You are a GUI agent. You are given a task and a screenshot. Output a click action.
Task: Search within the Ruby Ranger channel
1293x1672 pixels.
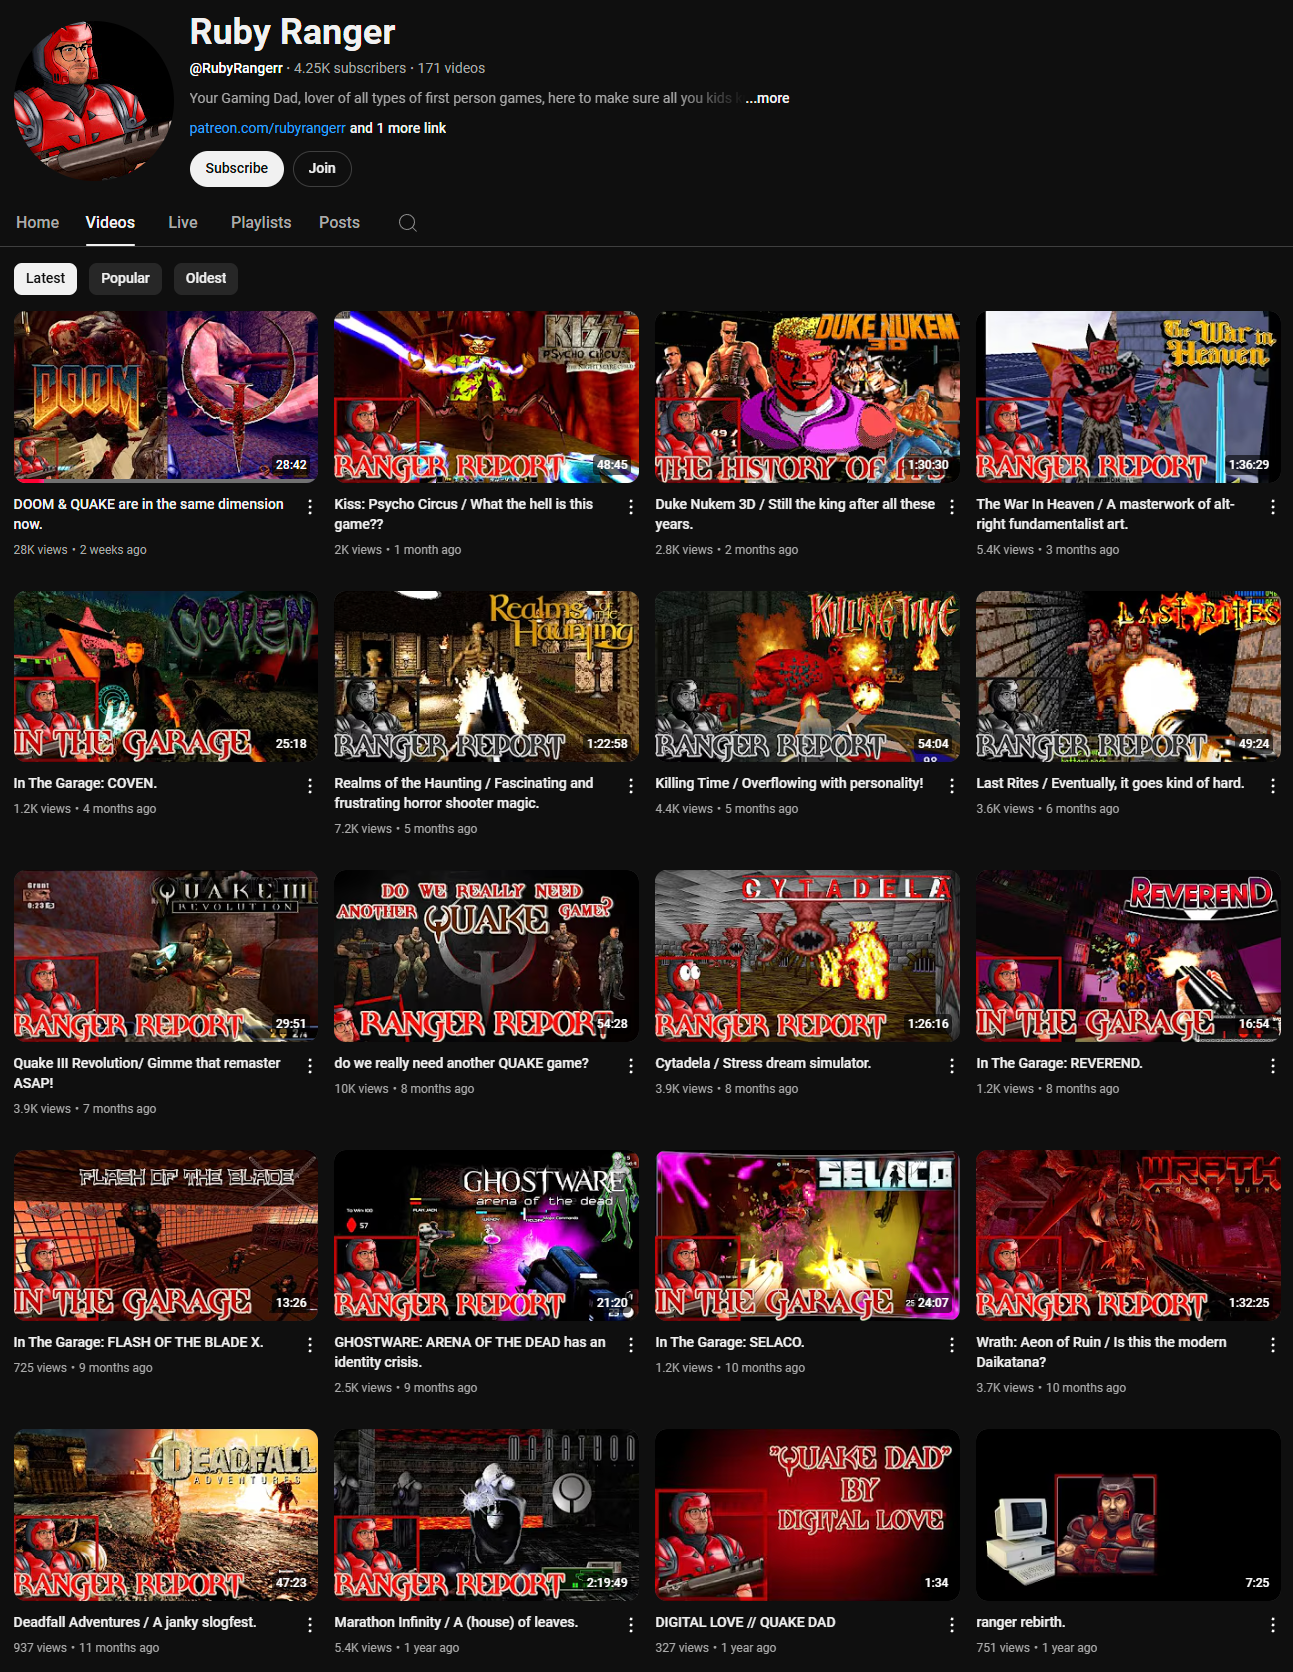click(x=408, y=223)
